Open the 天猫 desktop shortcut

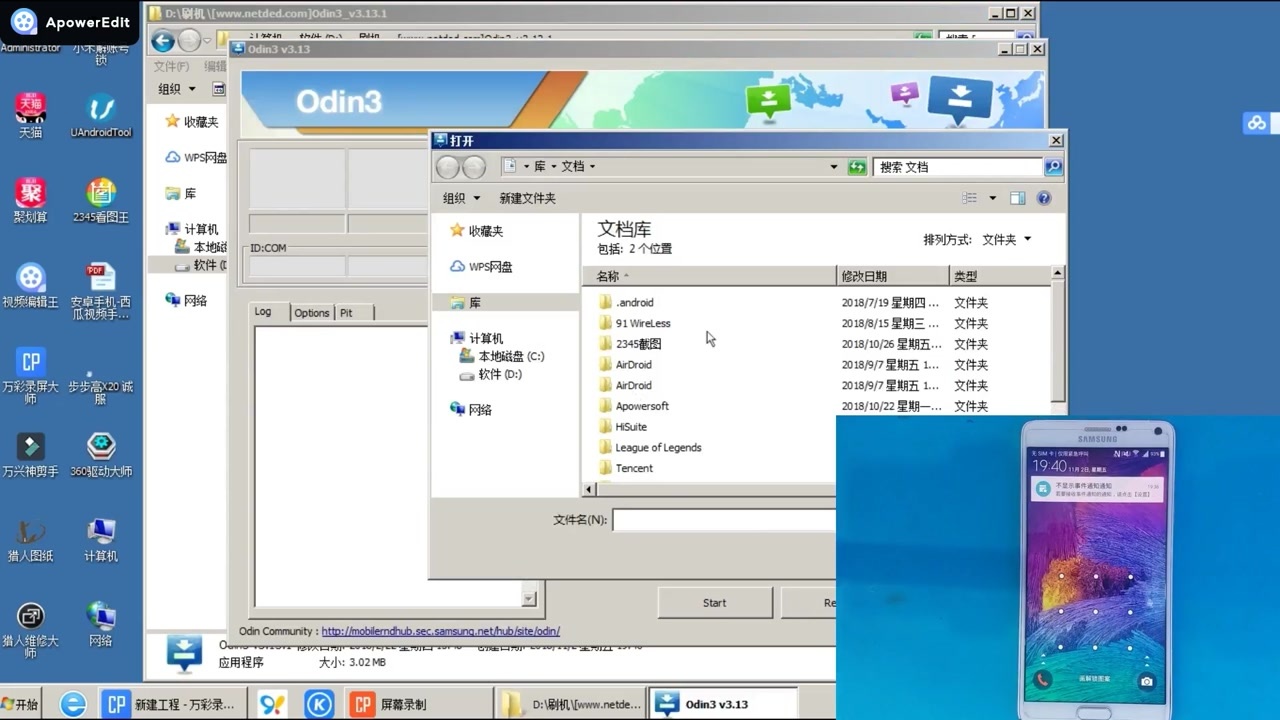(30, 115)
